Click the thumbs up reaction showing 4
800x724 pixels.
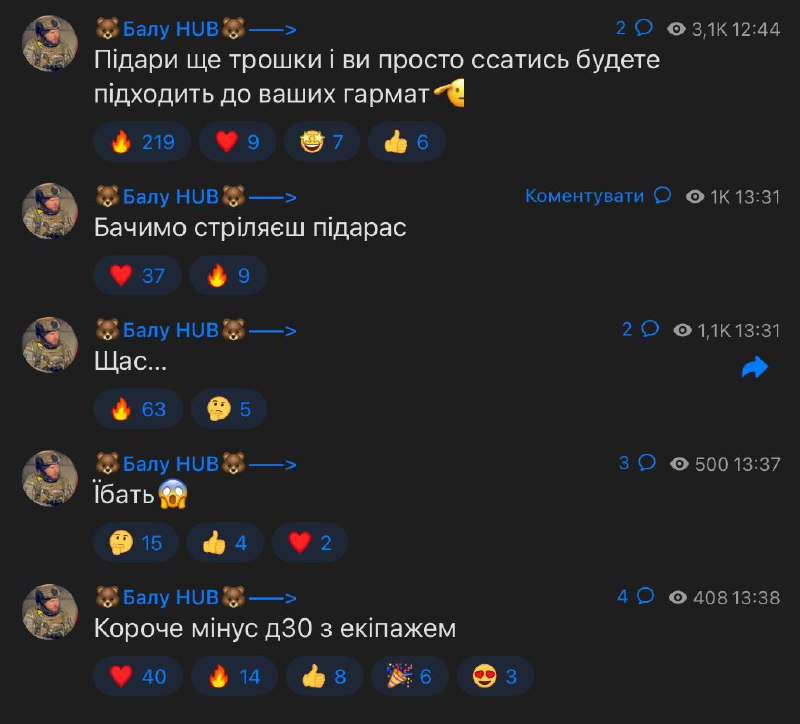coord(225,542)
